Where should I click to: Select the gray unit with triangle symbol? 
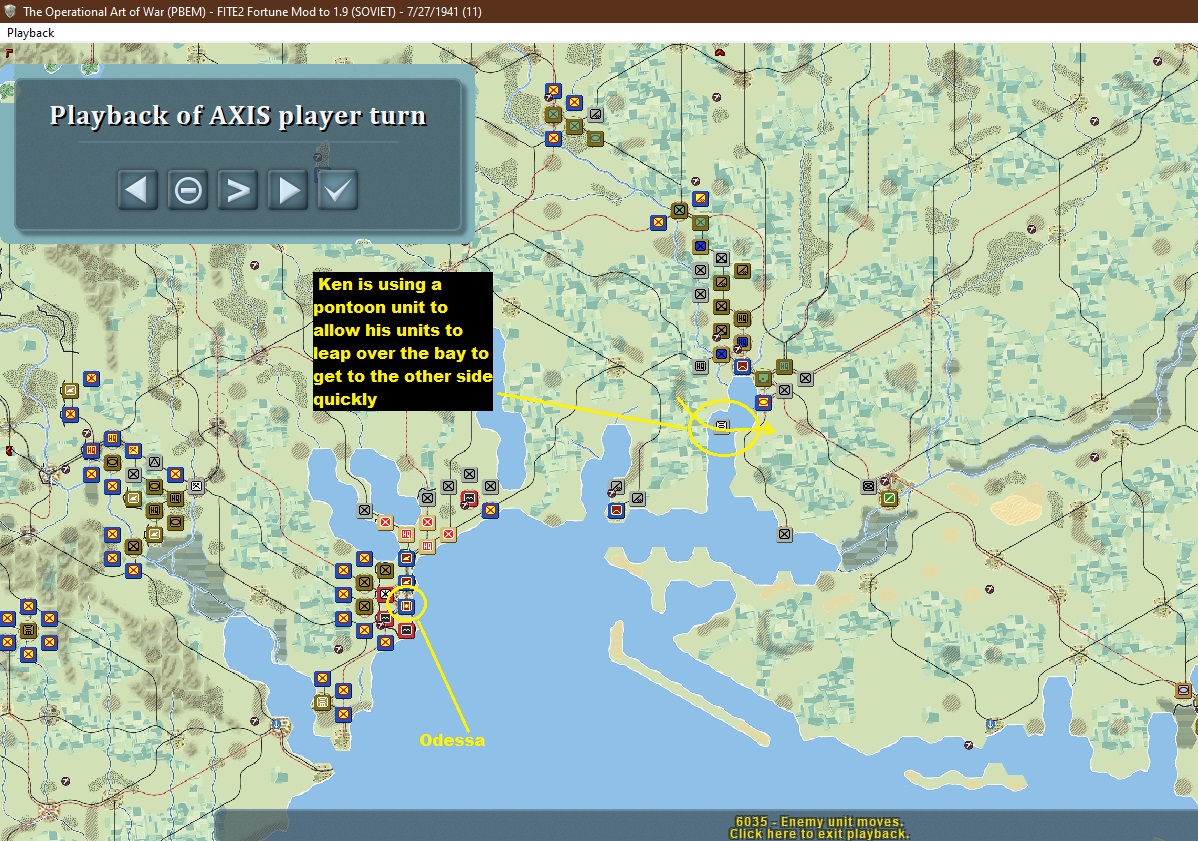click(154, 462)
